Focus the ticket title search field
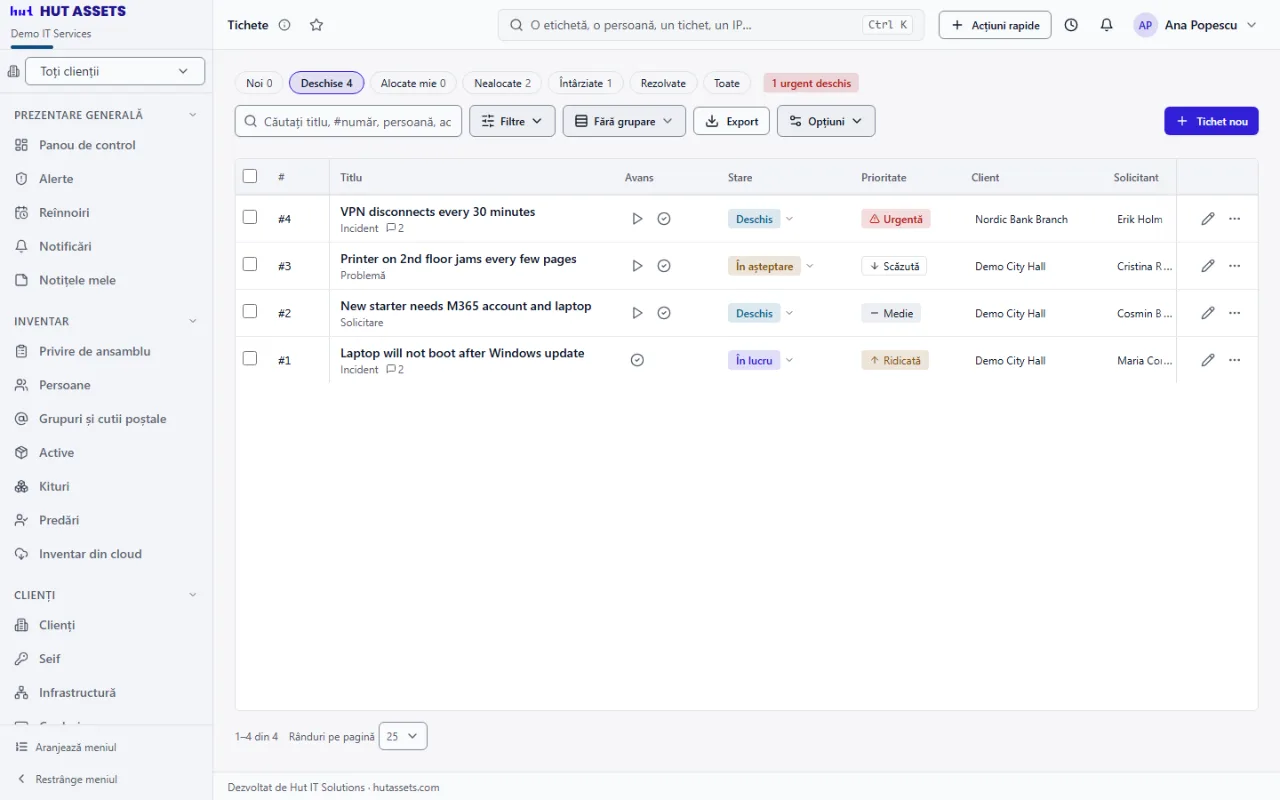Screen dimensions: 1280x800 [x=348, y=121]
